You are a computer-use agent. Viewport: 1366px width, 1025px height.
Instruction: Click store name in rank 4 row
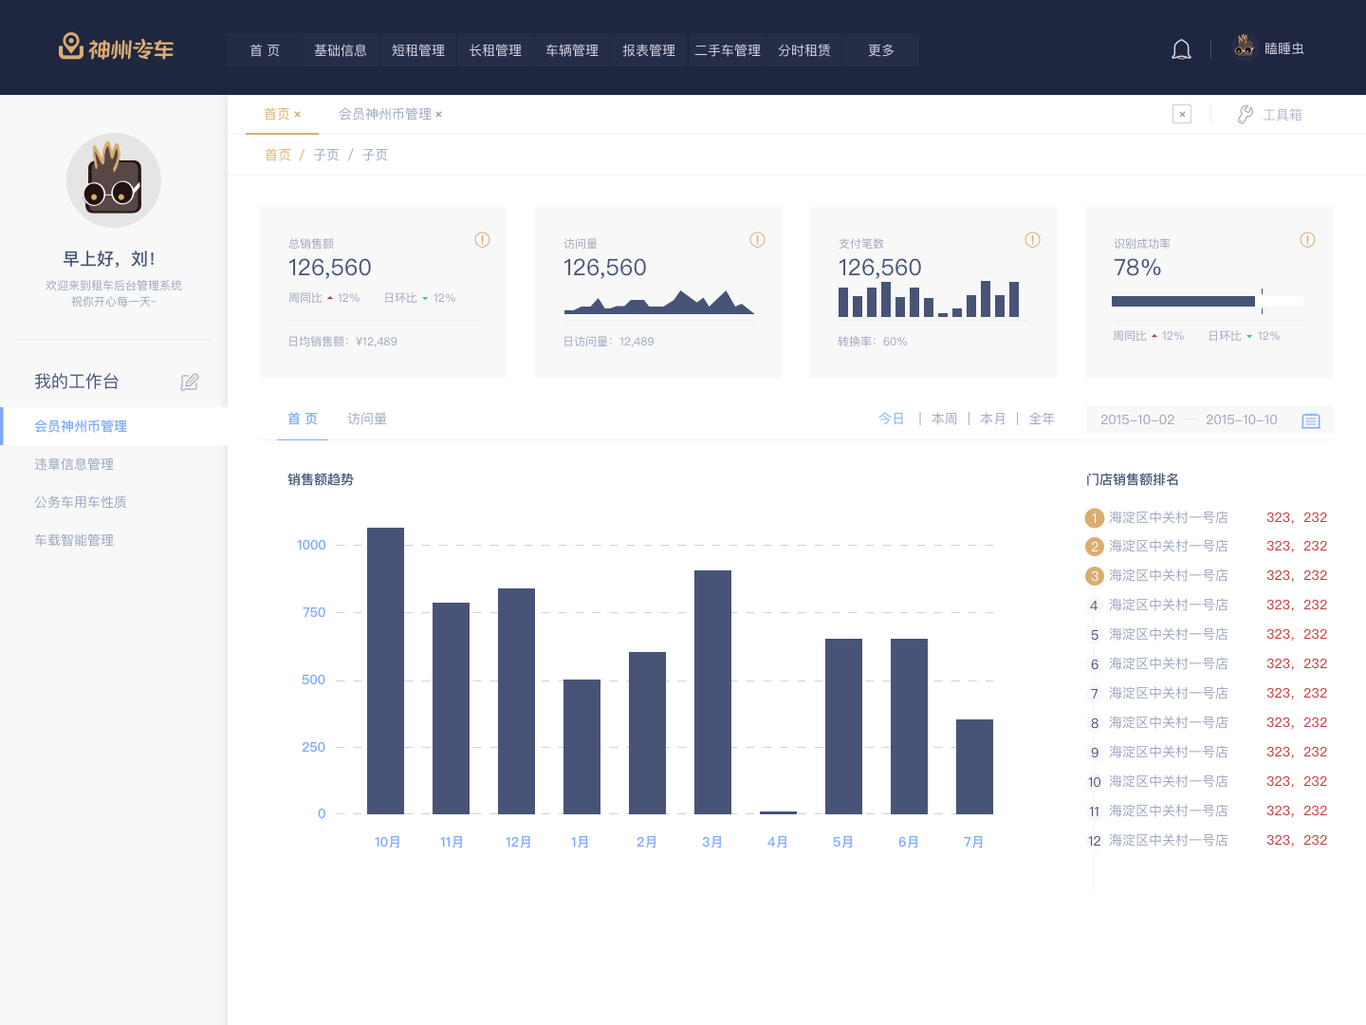tap(1168, 605)
